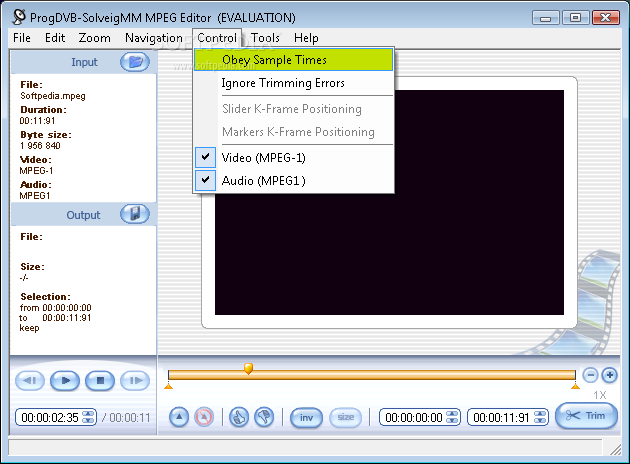Step back one frame

point(30,380)
